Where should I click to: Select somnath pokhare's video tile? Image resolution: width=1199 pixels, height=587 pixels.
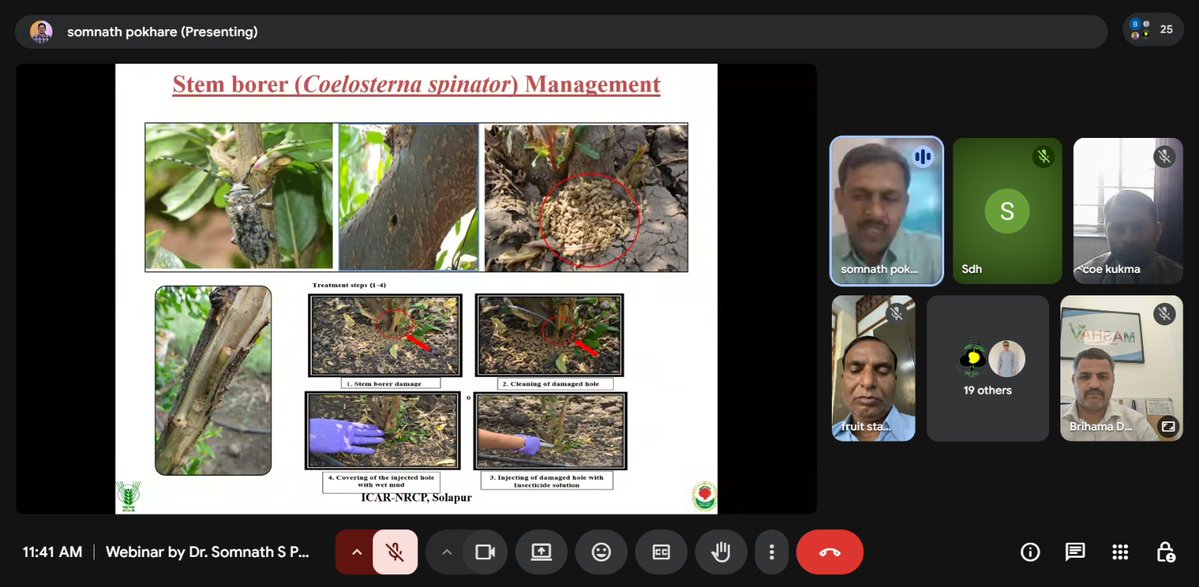point(887,211)
